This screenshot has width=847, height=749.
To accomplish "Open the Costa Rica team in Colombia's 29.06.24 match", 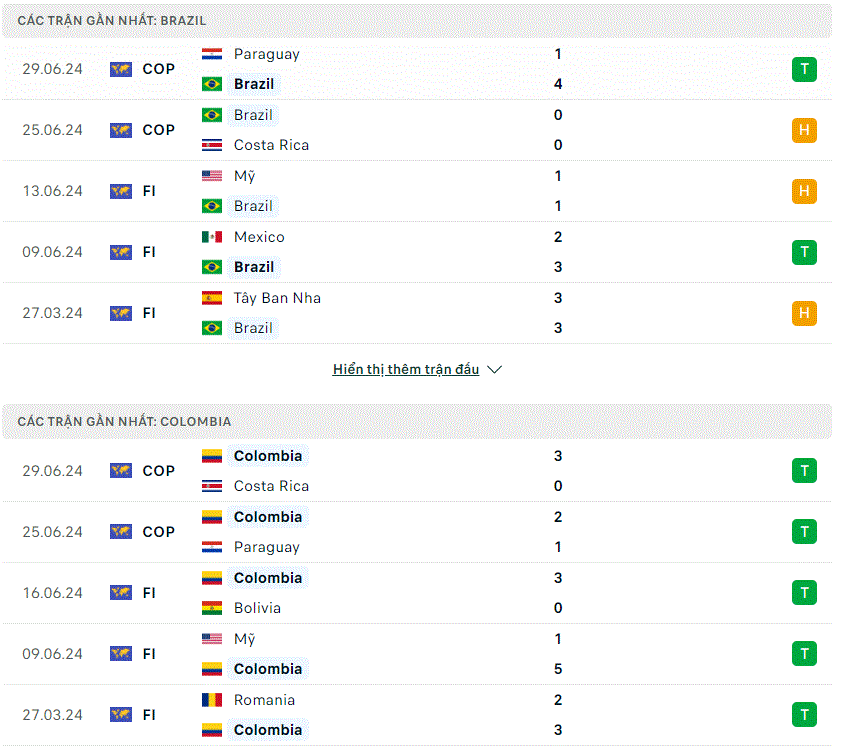I will click(x=271, y=486).
